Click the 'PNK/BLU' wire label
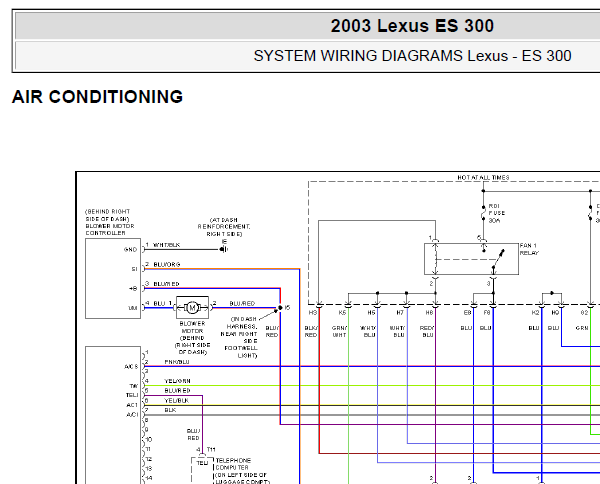 [177, 362]
